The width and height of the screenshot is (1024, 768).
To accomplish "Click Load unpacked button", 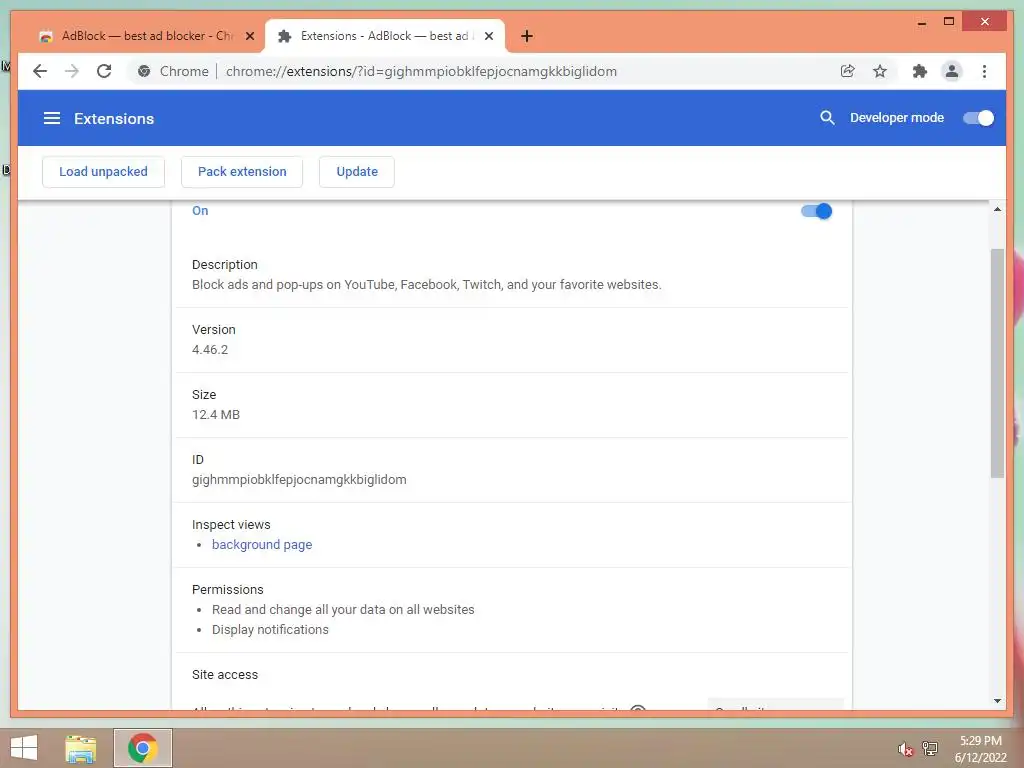I will (103, 172).
